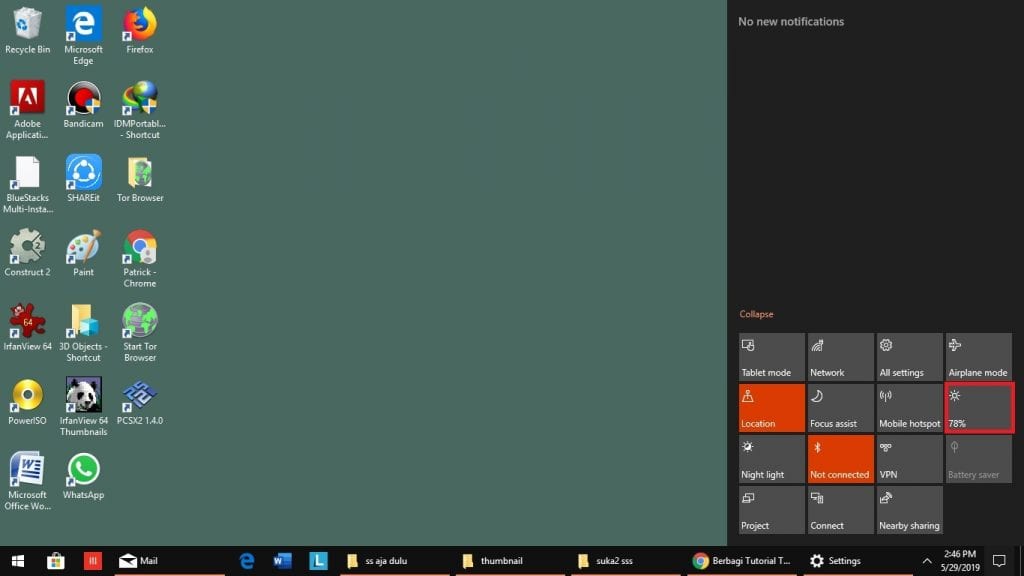Collapse the quick actions list

(756, 314)
